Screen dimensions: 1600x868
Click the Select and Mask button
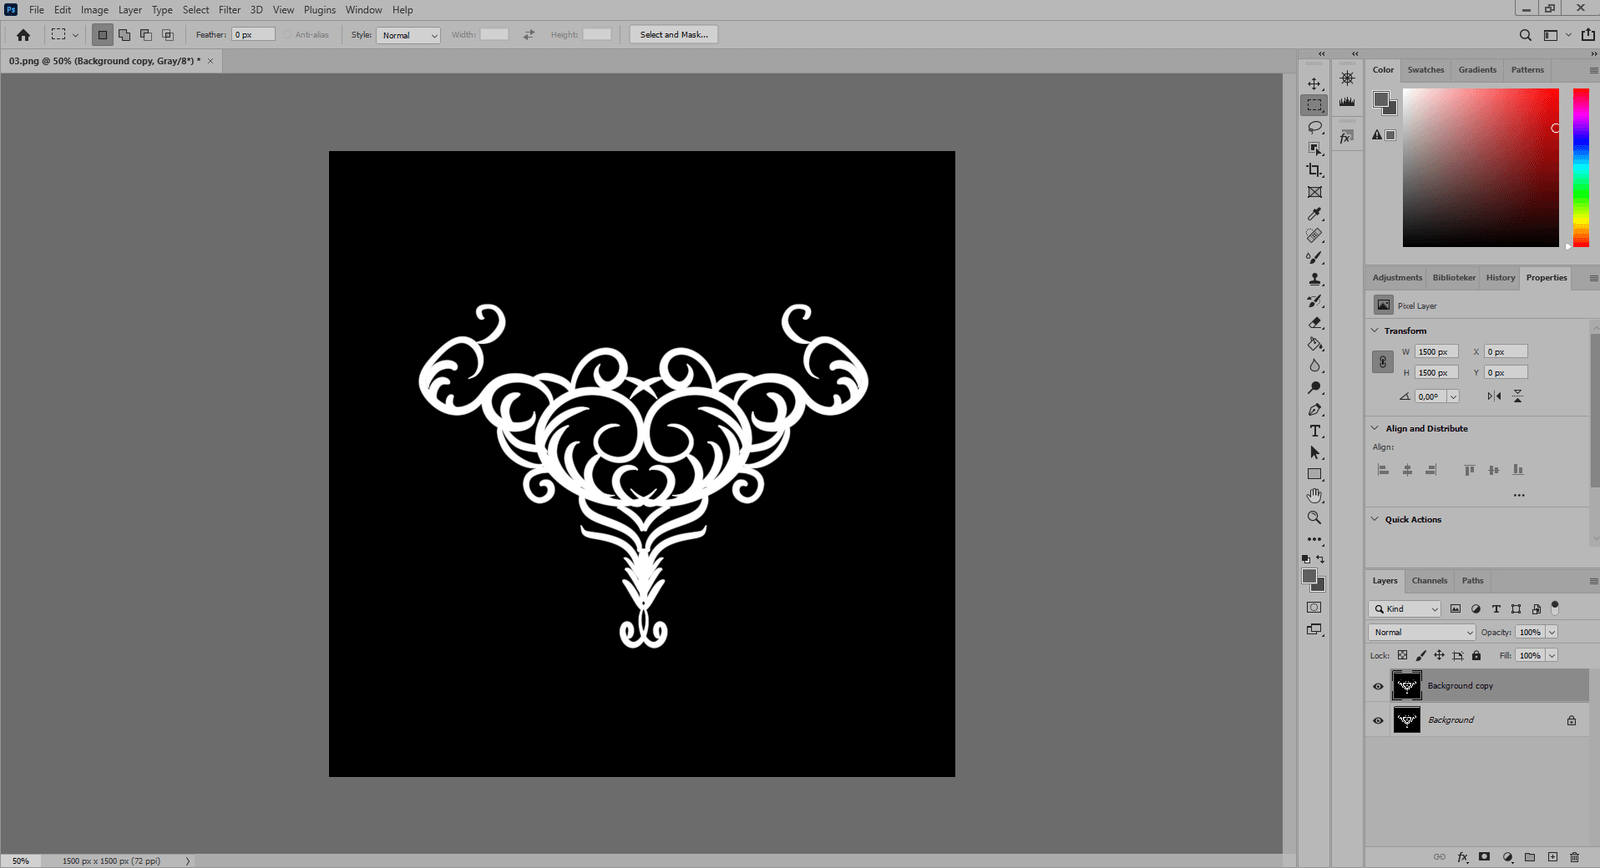[674, 35]
